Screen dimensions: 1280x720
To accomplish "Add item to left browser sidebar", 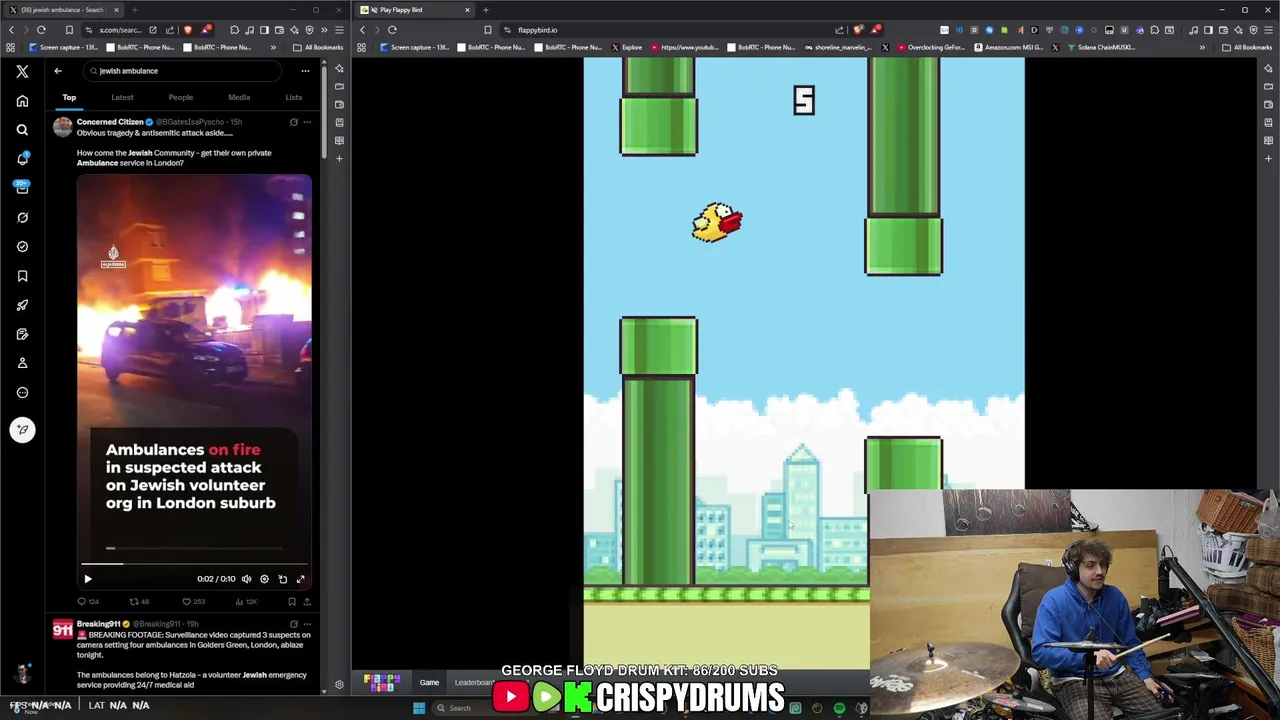I will pos(339,158).
